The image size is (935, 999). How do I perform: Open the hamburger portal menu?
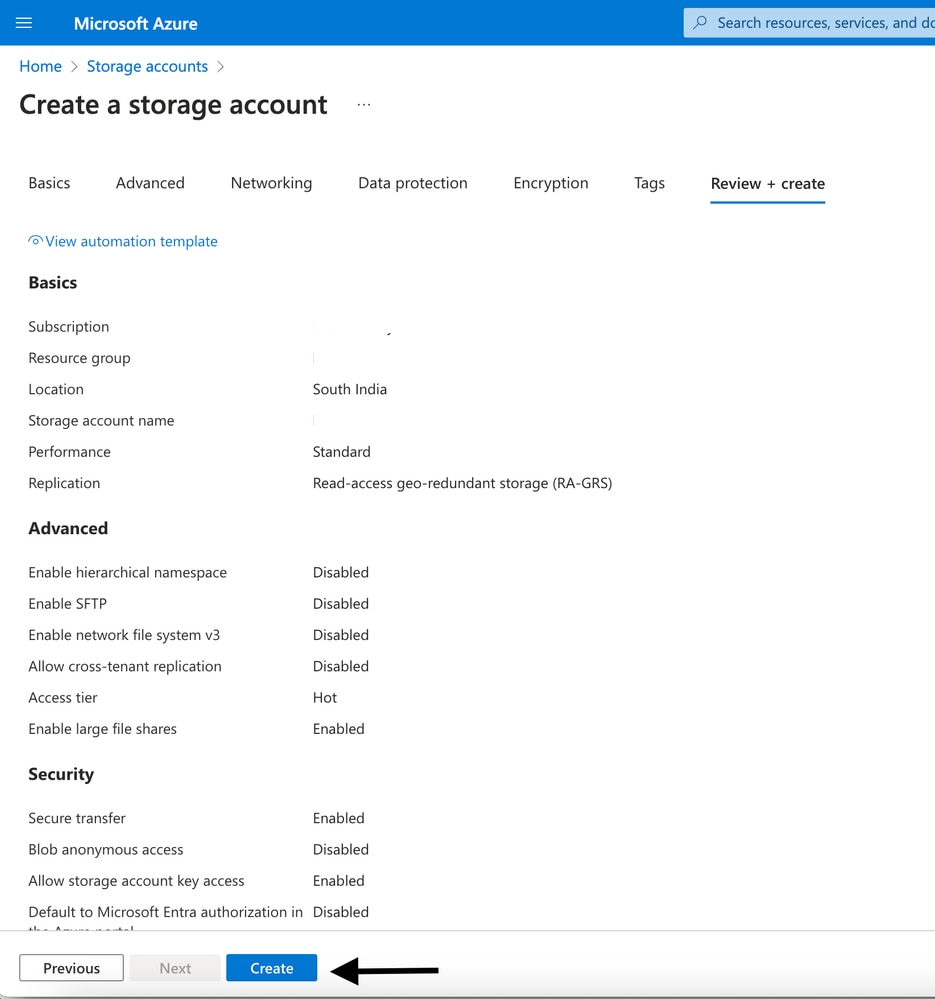24,23
